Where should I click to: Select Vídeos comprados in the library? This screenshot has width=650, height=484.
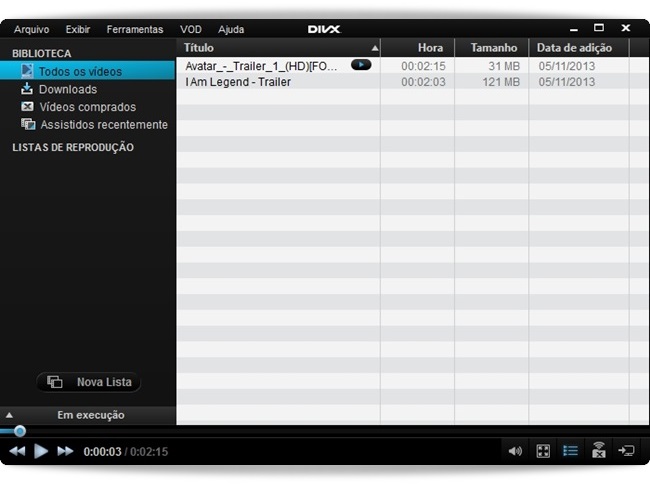87,107
